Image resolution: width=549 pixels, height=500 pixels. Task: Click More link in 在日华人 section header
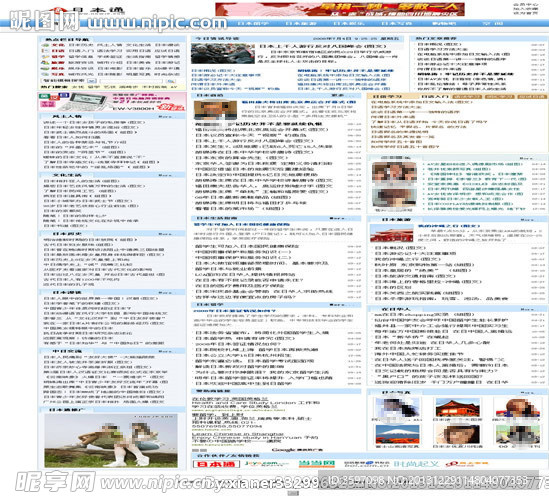[527, 310]
